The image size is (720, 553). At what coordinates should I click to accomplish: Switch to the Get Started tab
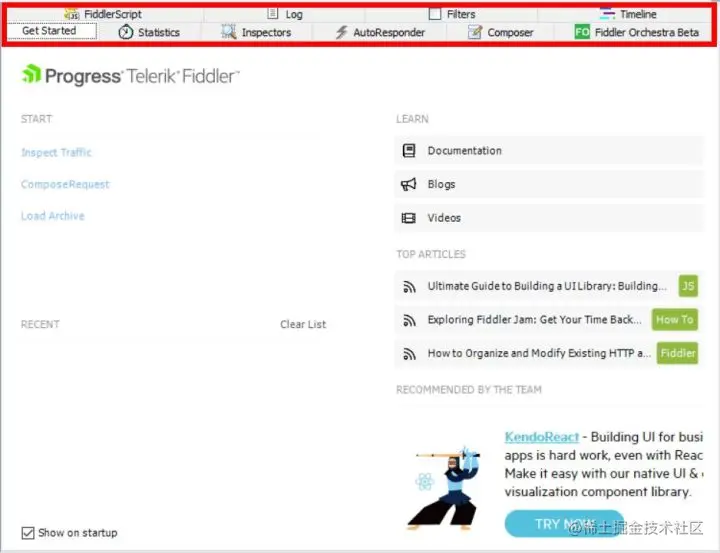[52, 31]
